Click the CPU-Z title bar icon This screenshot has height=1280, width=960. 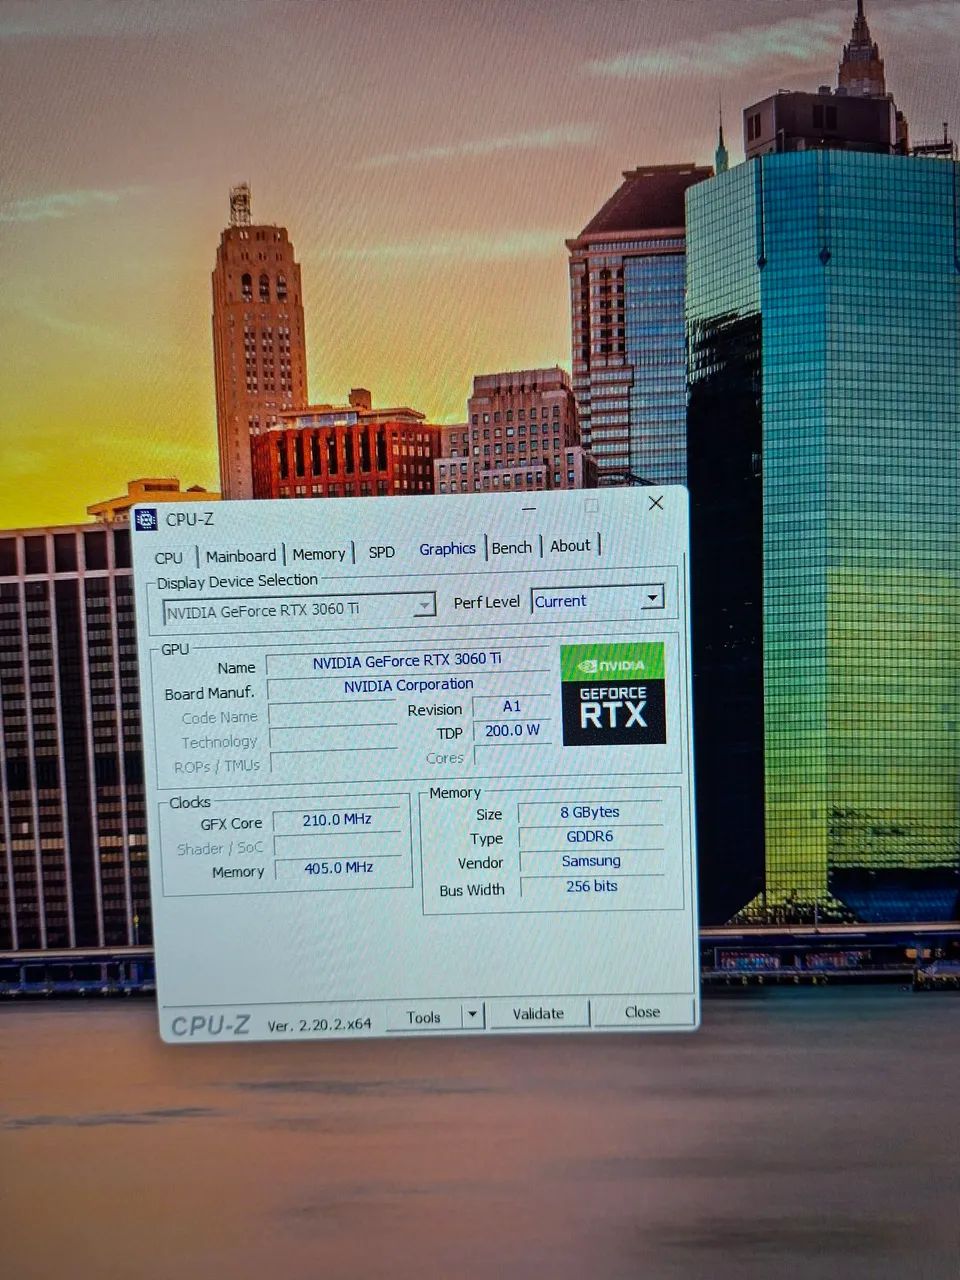click(x=146, y=519)
